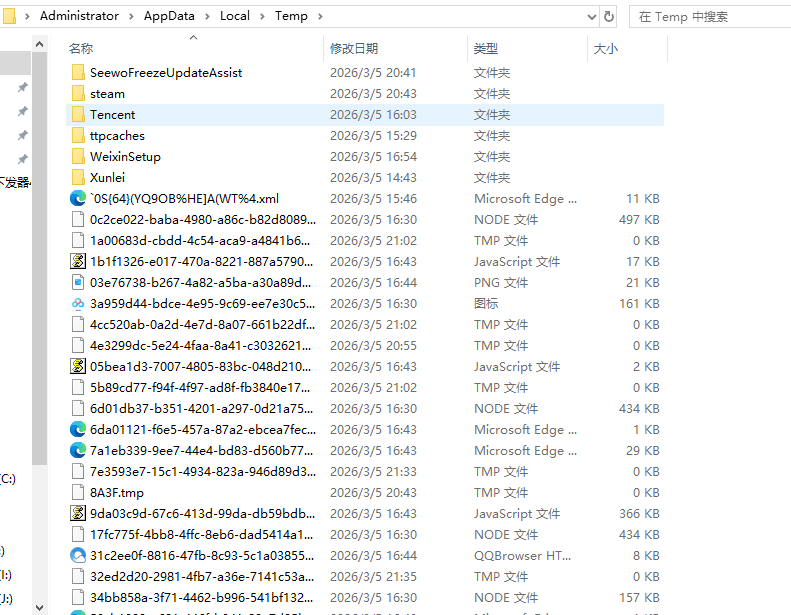
Task: Sort files by the 类型 column header
Action: pos(486,48)
